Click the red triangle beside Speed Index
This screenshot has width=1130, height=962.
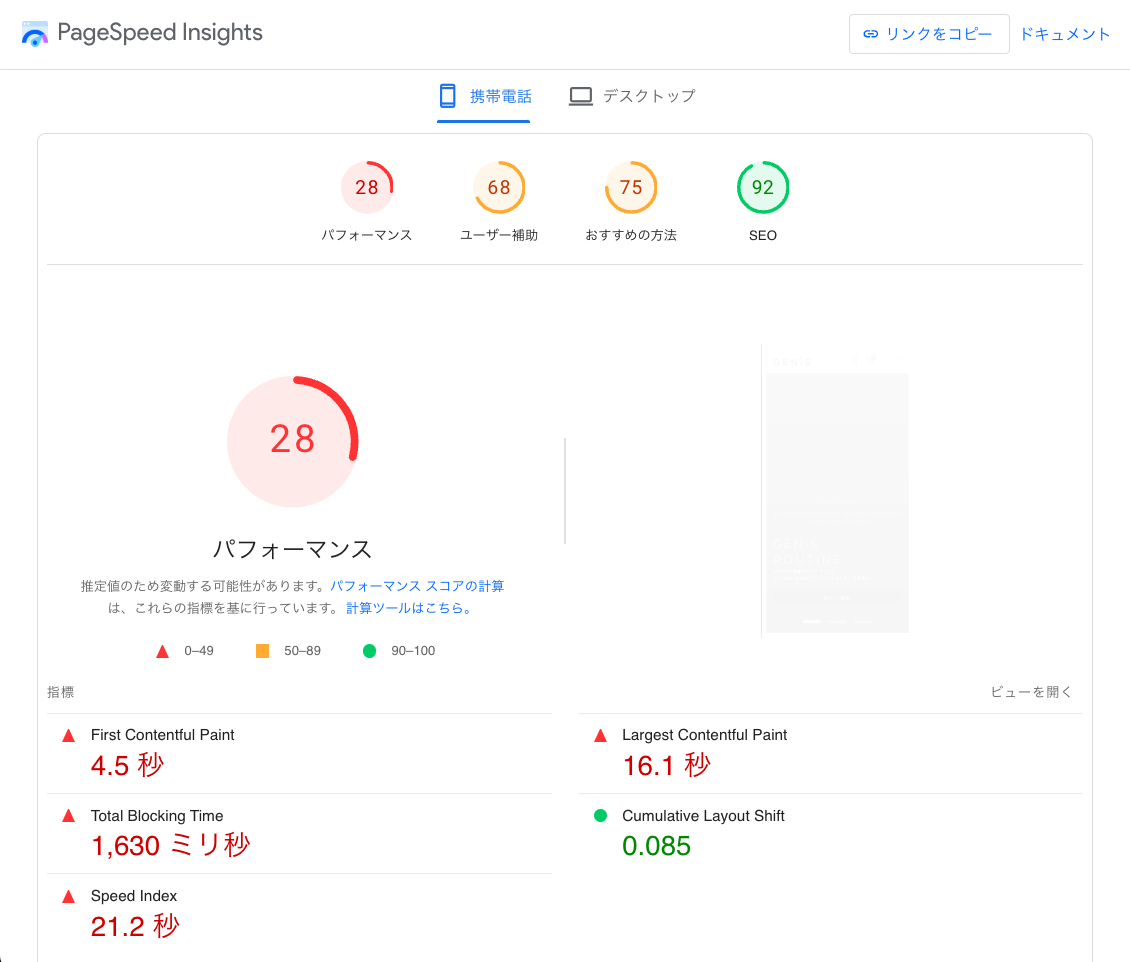(x=68, y=896)
